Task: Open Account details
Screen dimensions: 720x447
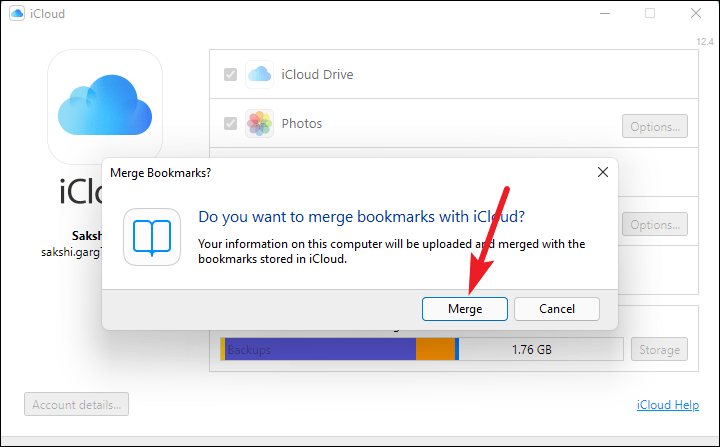Action: tap(77, 404)
